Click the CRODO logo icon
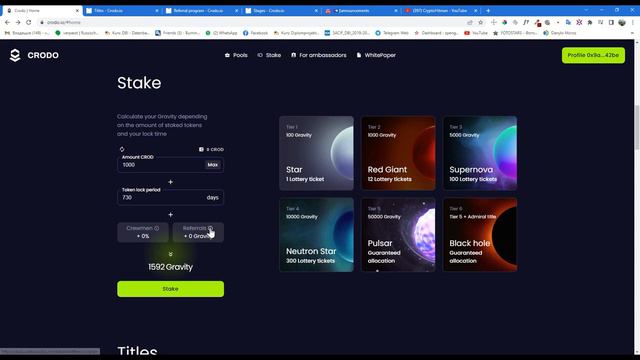The image size is (640, 360). 15,55
